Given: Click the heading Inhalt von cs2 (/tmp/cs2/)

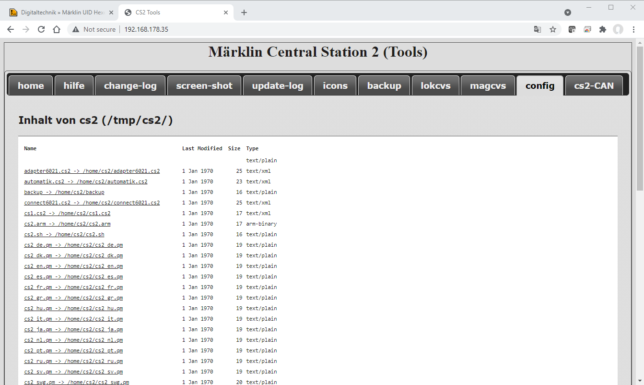Looking at the screenshot, I should 95,120.
